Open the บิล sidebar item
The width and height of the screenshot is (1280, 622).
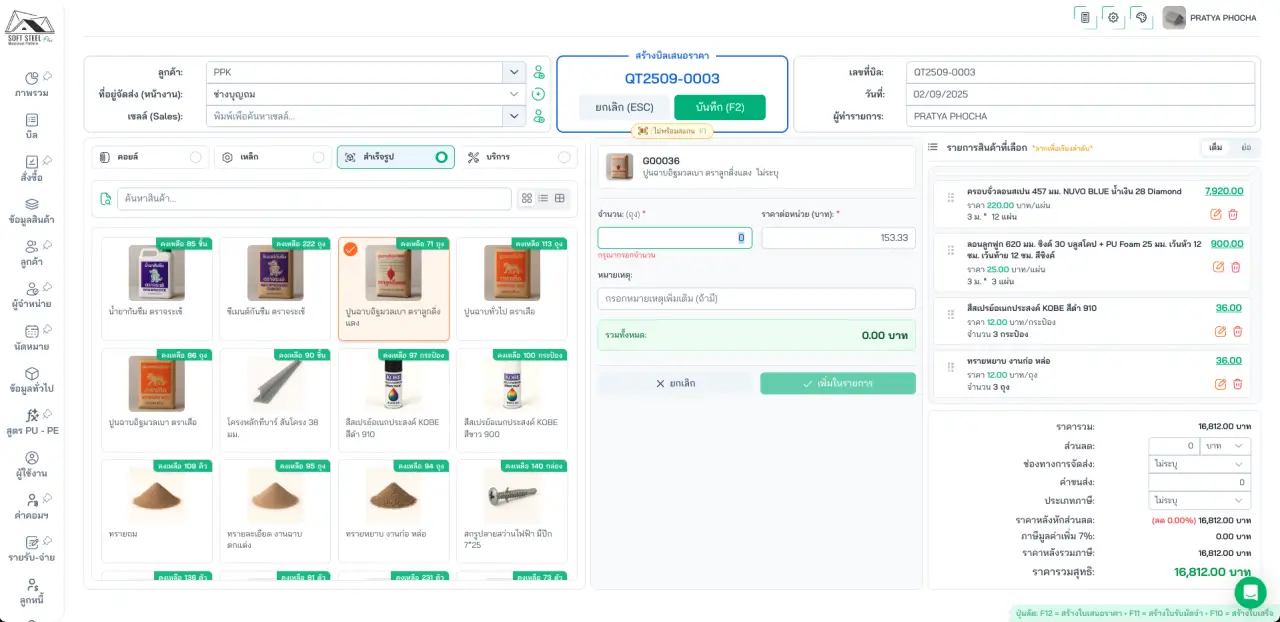tap(32, 126)
